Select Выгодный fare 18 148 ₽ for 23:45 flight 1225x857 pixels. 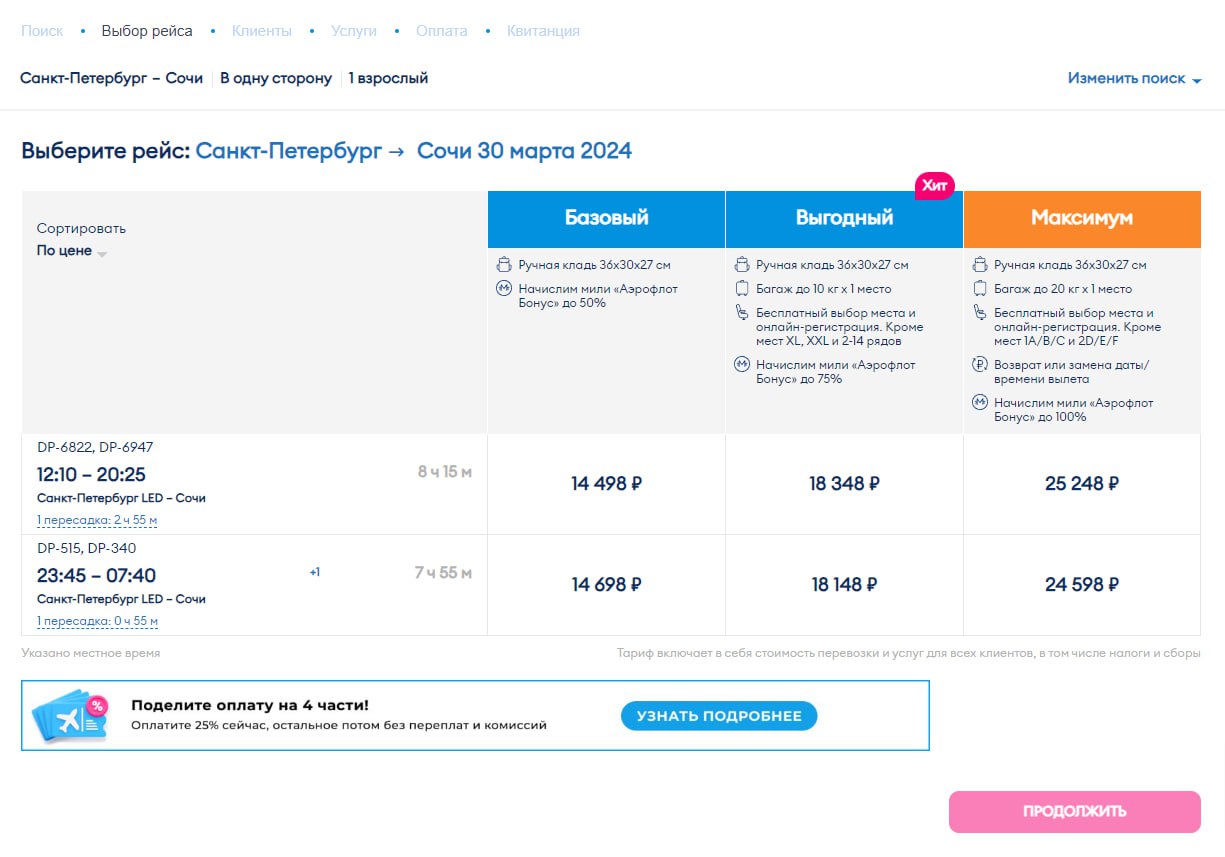(x=844, y=585)
